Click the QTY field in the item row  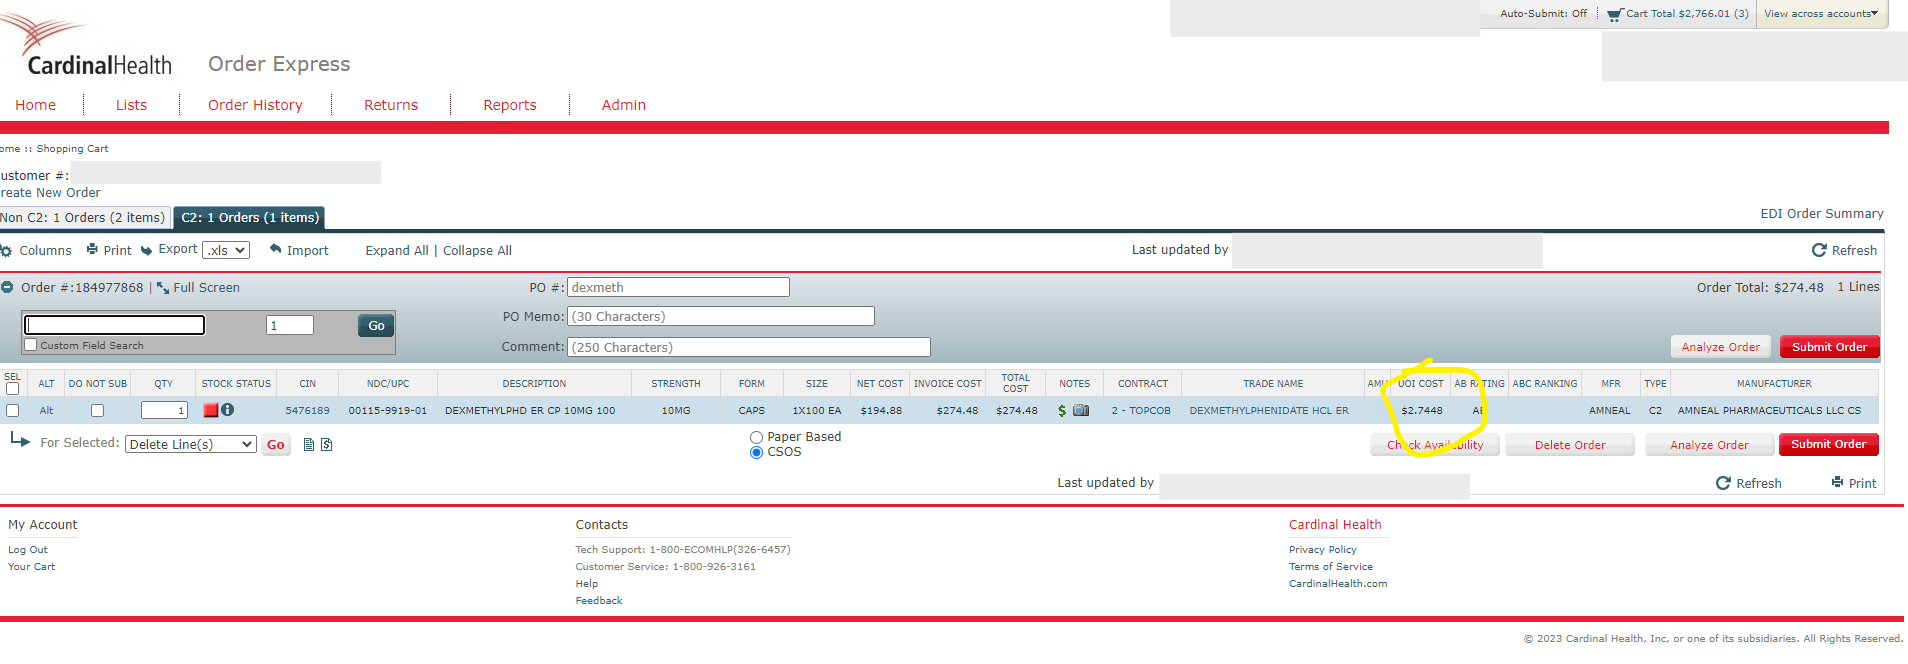[164, 410]
